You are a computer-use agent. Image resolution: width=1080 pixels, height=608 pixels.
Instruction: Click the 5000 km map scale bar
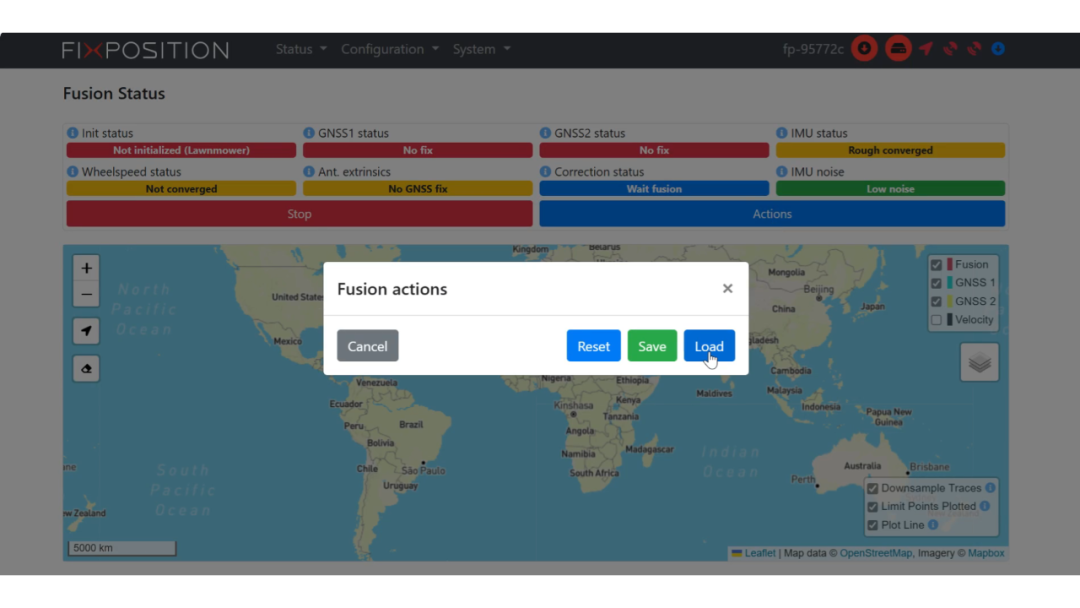[x=122, y=547]
